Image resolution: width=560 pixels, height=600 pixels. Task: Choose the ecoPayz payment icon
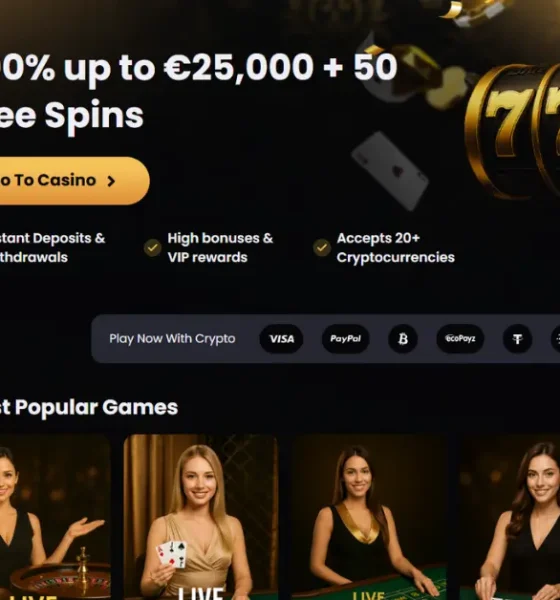[x=460, y=339]
